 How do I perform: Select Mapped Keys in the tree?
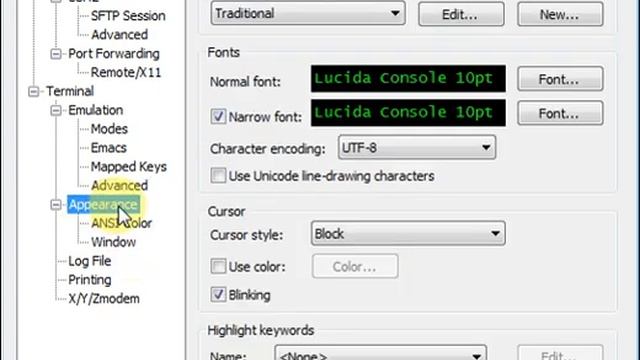tap(129, 167)
